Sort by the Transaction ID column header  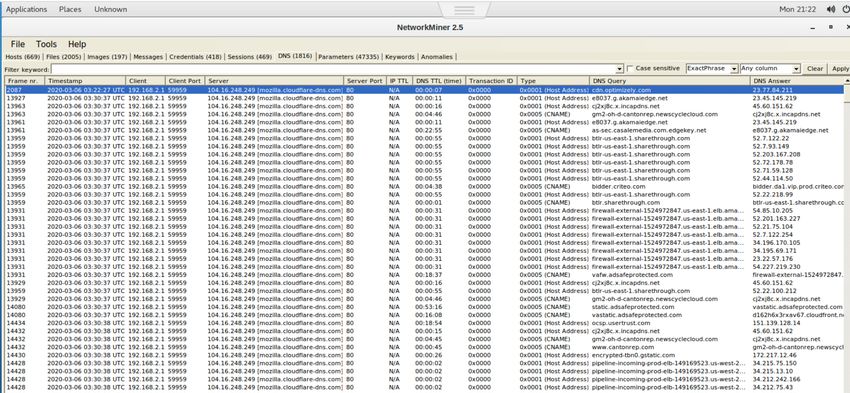491,81
